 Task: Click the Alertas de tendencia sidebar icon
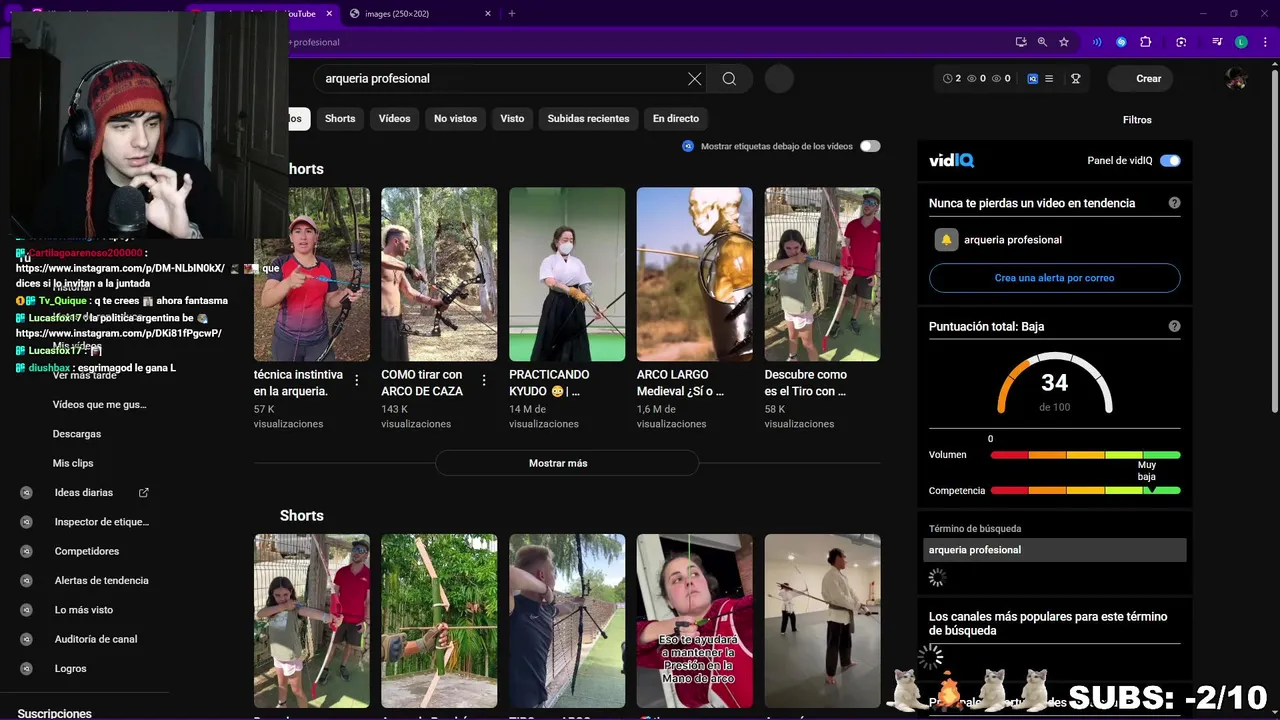pyautogui.click(x=27, y=581)
